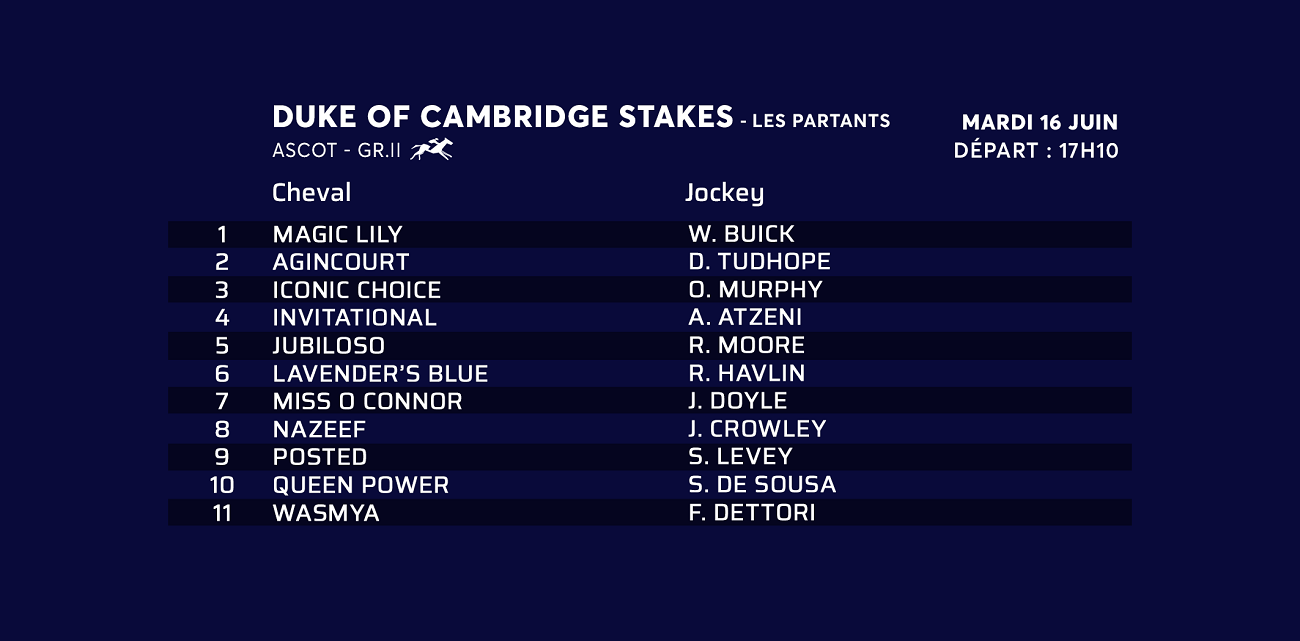The image size is (1300, 641).
Task: Click the Mardi 16 Juin date
Action: pos(1039,123)
